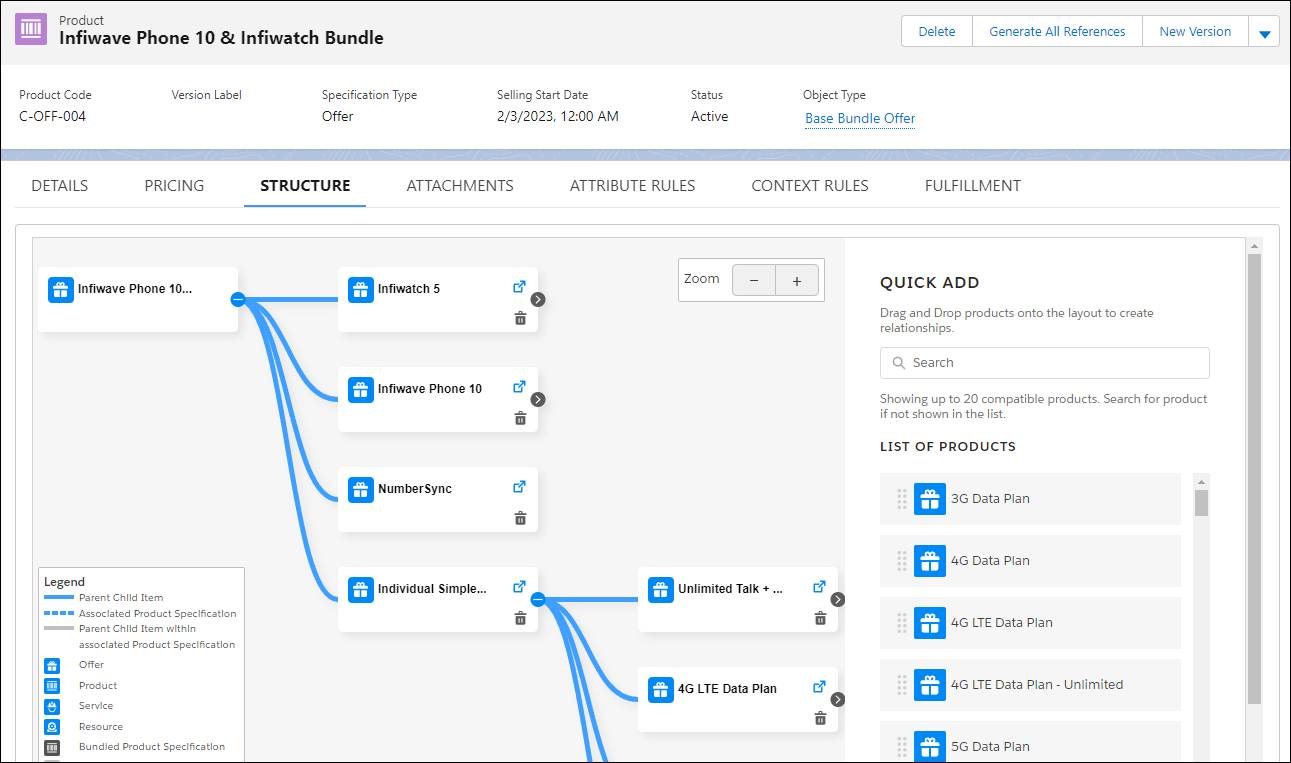
Task: Click the NumberSync offer gift icon
Action: (x=361, y=490)
